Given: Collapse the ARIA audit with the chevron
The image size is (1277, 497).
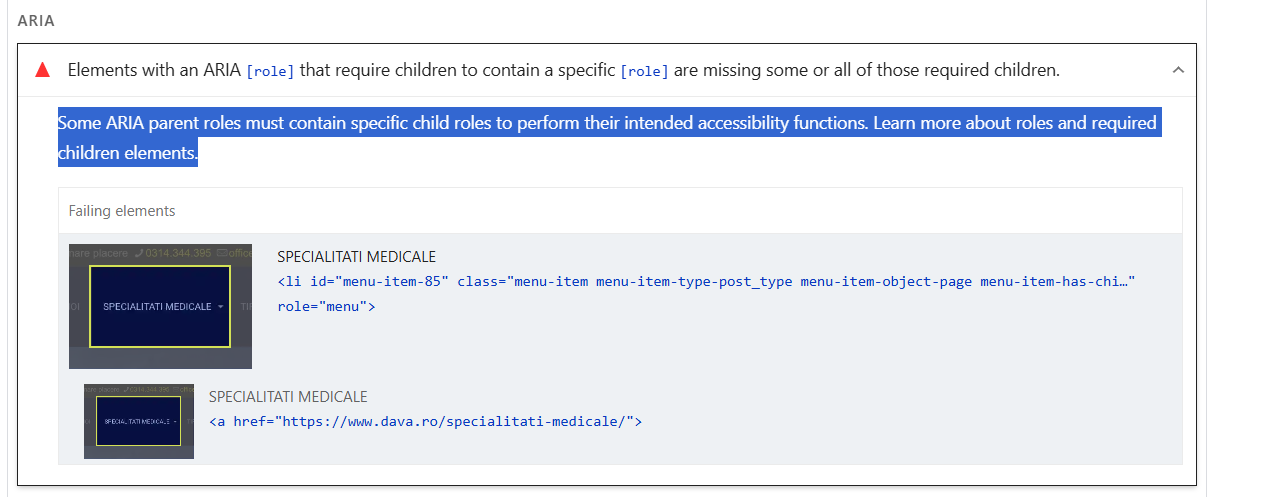Looking at the screenshot, I should [1178, 70].
